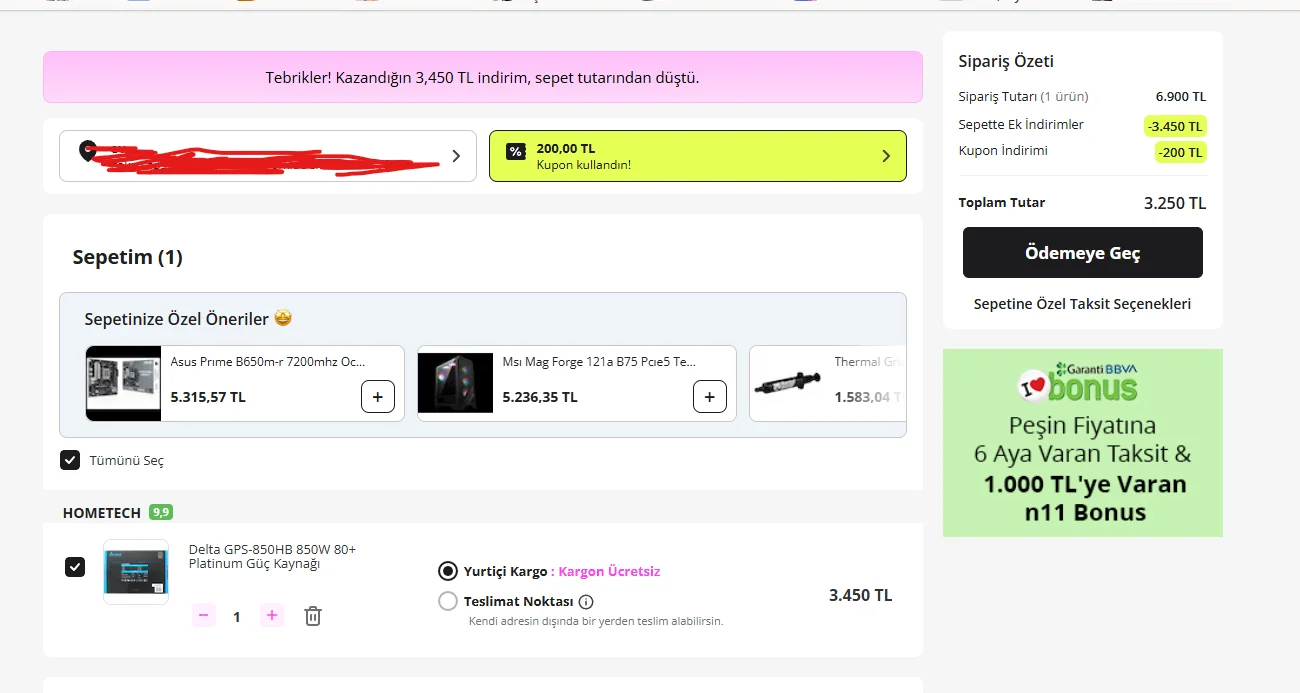The image size is (1300, 693).
Task: Click the Tebrikler discount notification banner
Action: 483,77
